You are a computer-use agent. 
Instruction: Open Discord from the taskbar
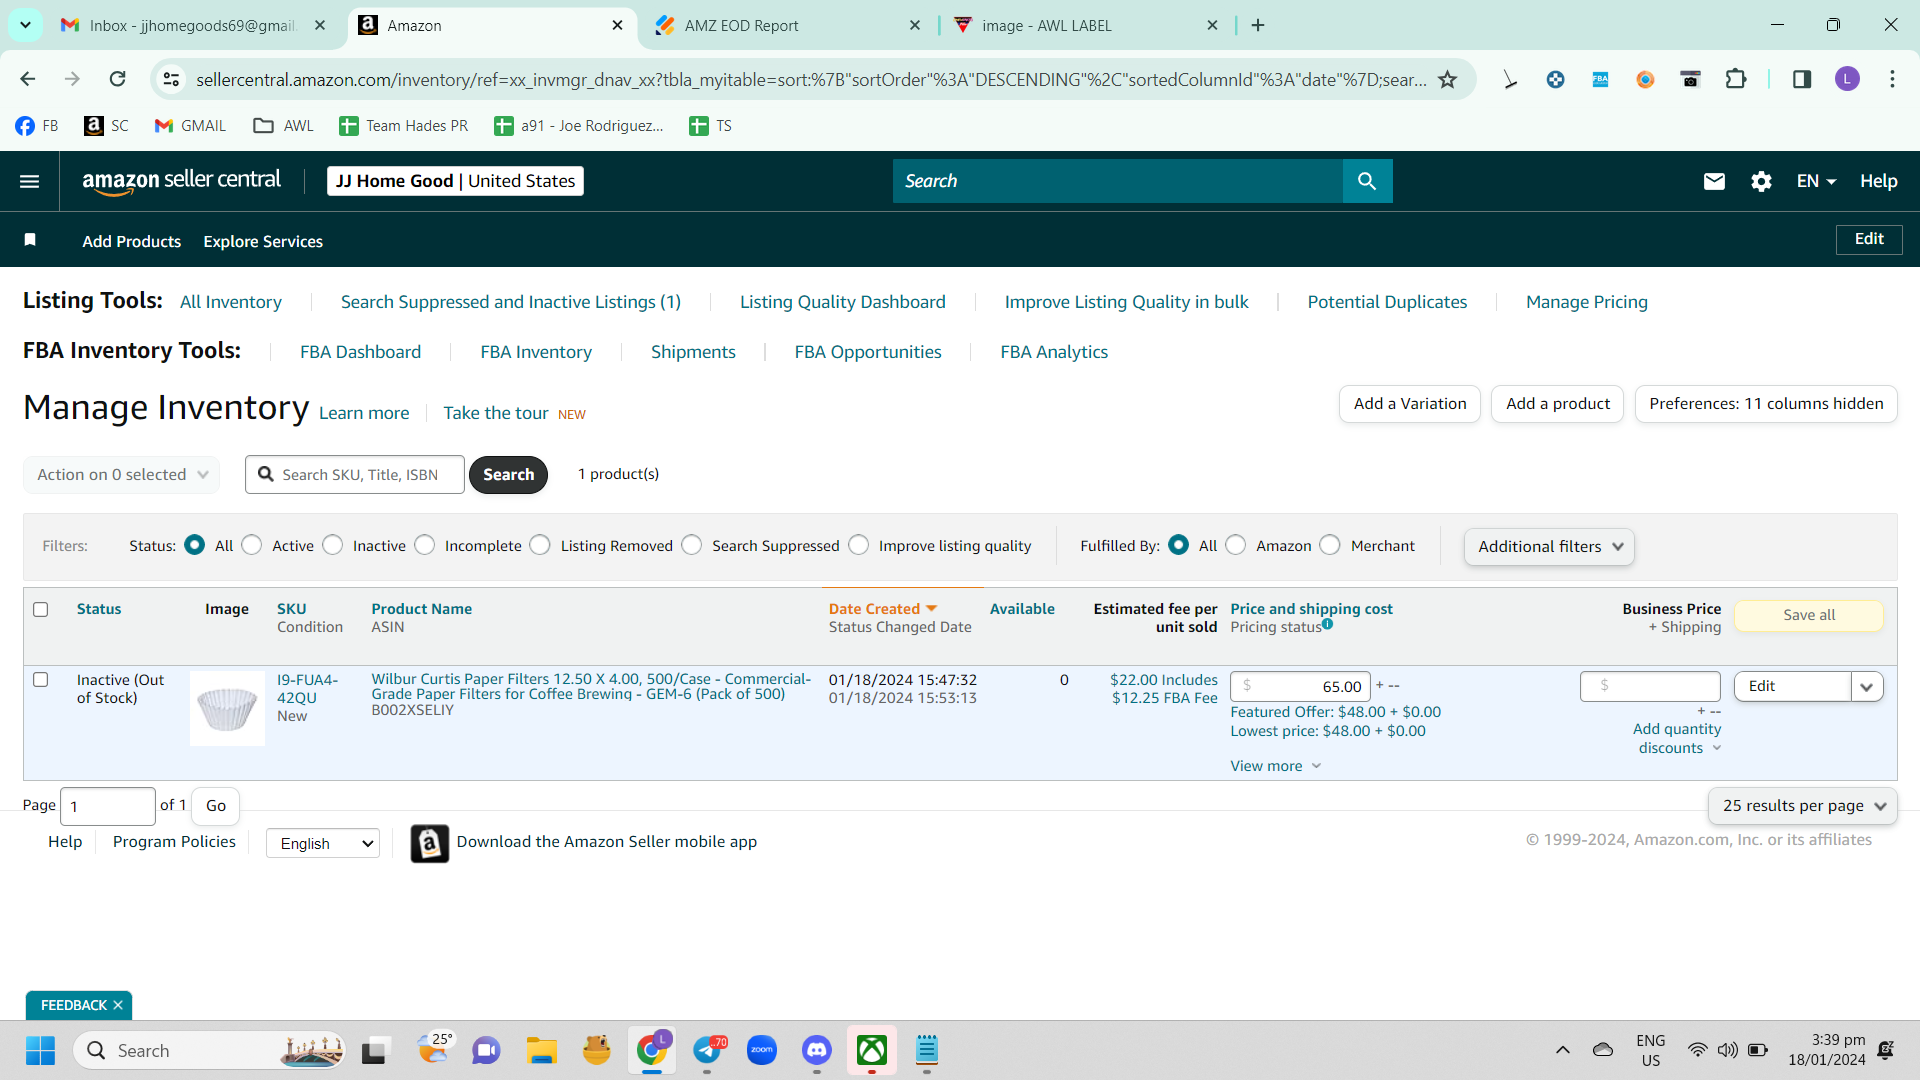point(817,1050)
